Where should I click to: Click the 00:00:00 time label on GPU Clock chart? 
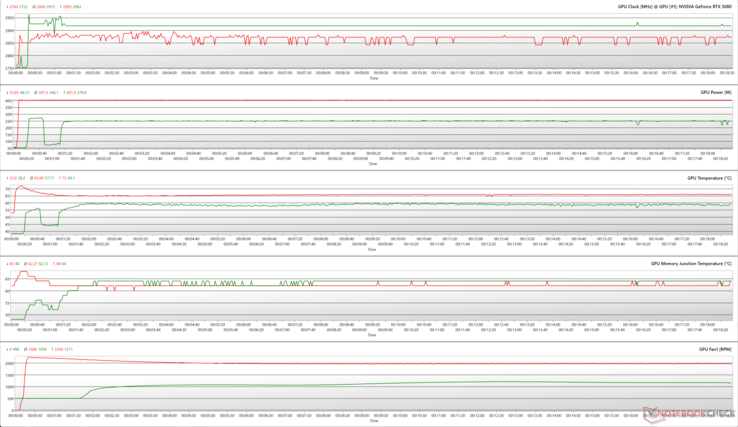(16, 72)
